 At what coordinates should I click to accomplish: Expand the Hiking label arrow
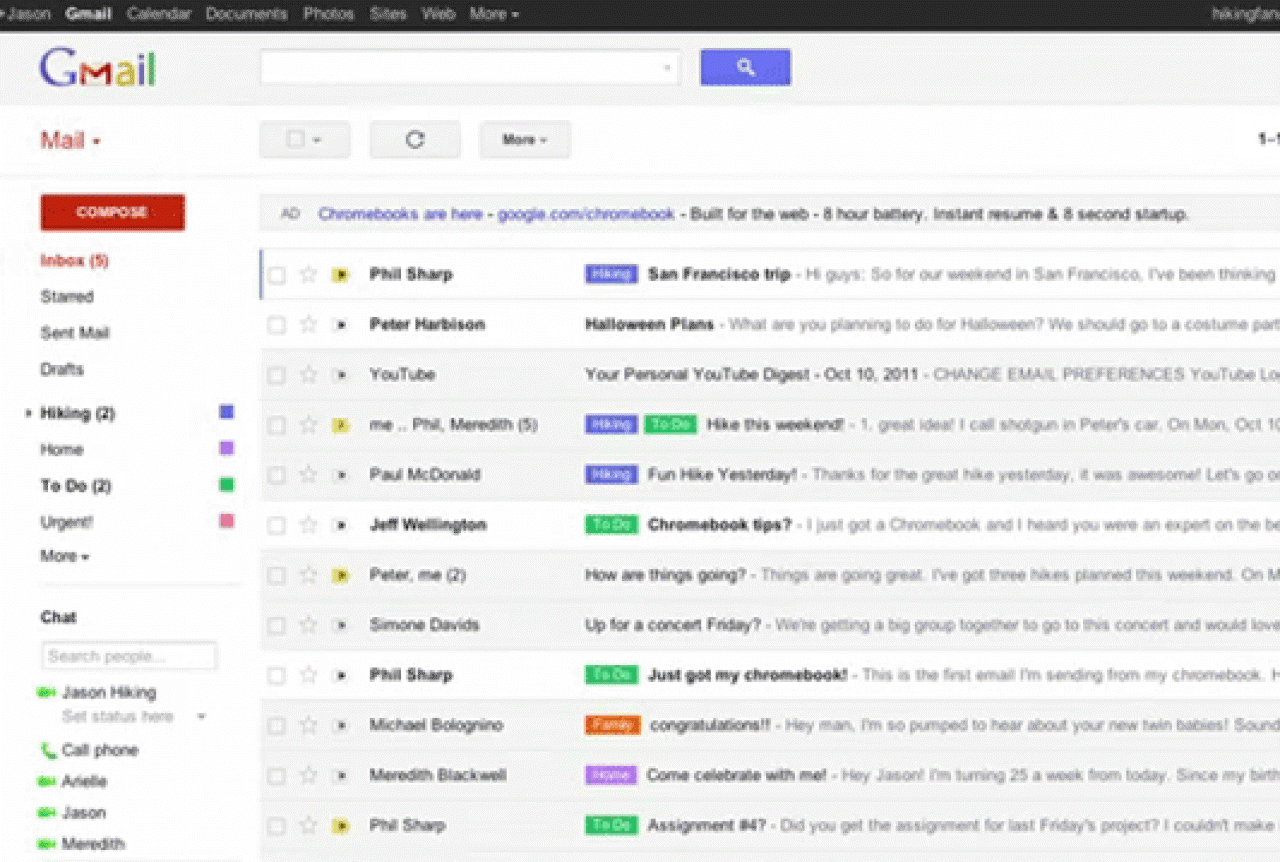(x=29, y=413)
